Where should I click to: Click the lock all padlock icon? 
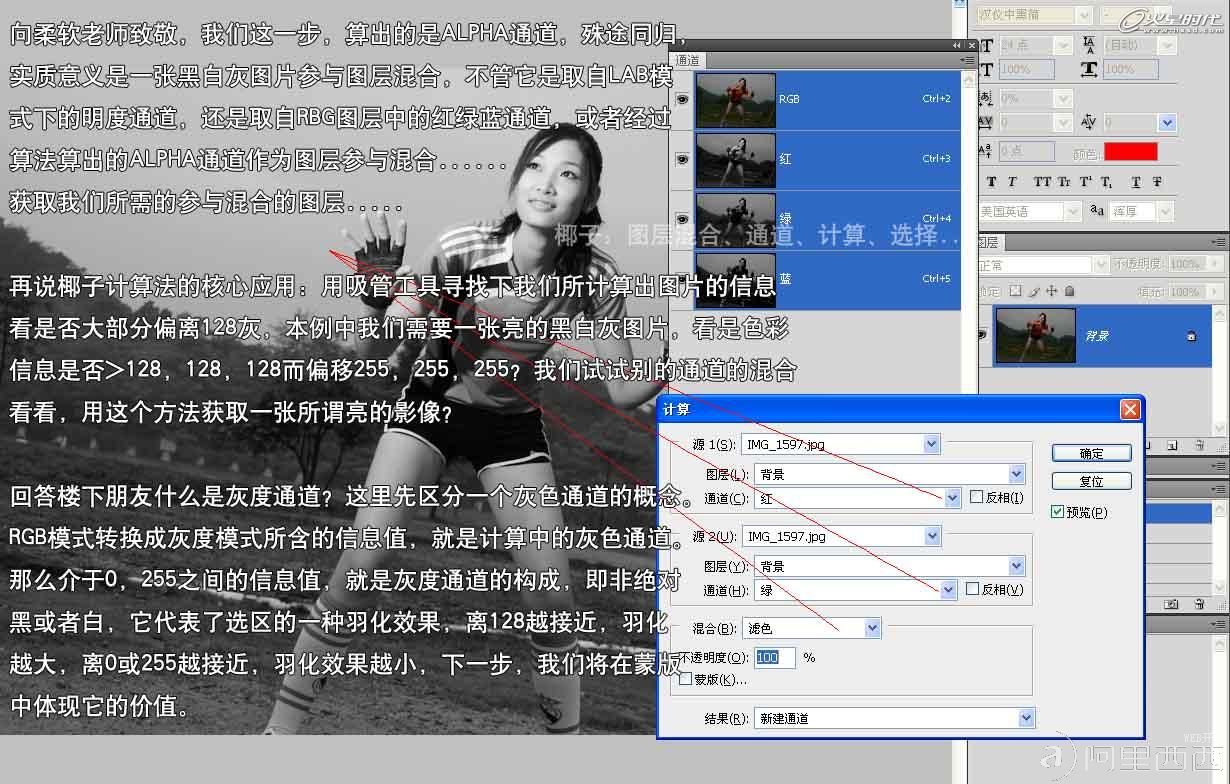(x=1068, y=291)
